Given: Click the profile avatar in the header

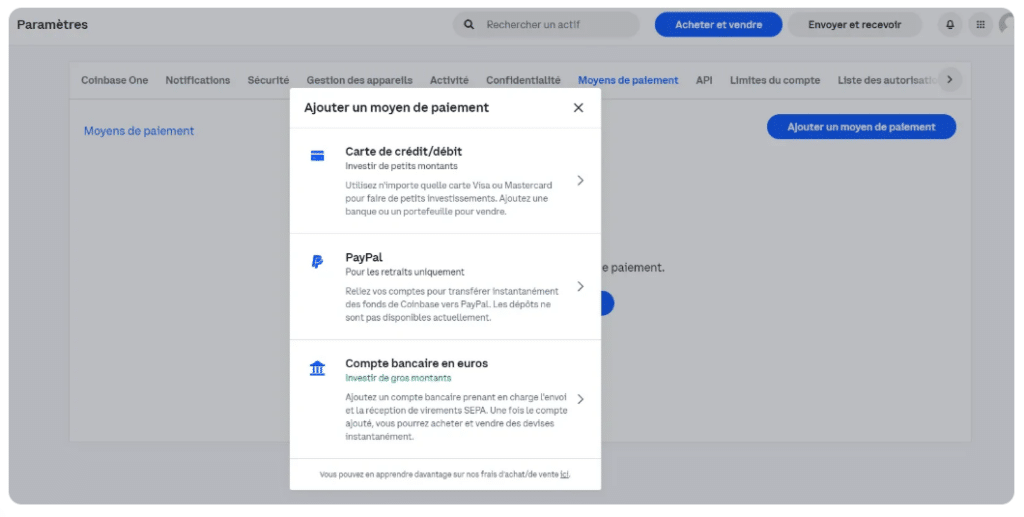Looking at the screenshot, I should tap(1007, 25).
